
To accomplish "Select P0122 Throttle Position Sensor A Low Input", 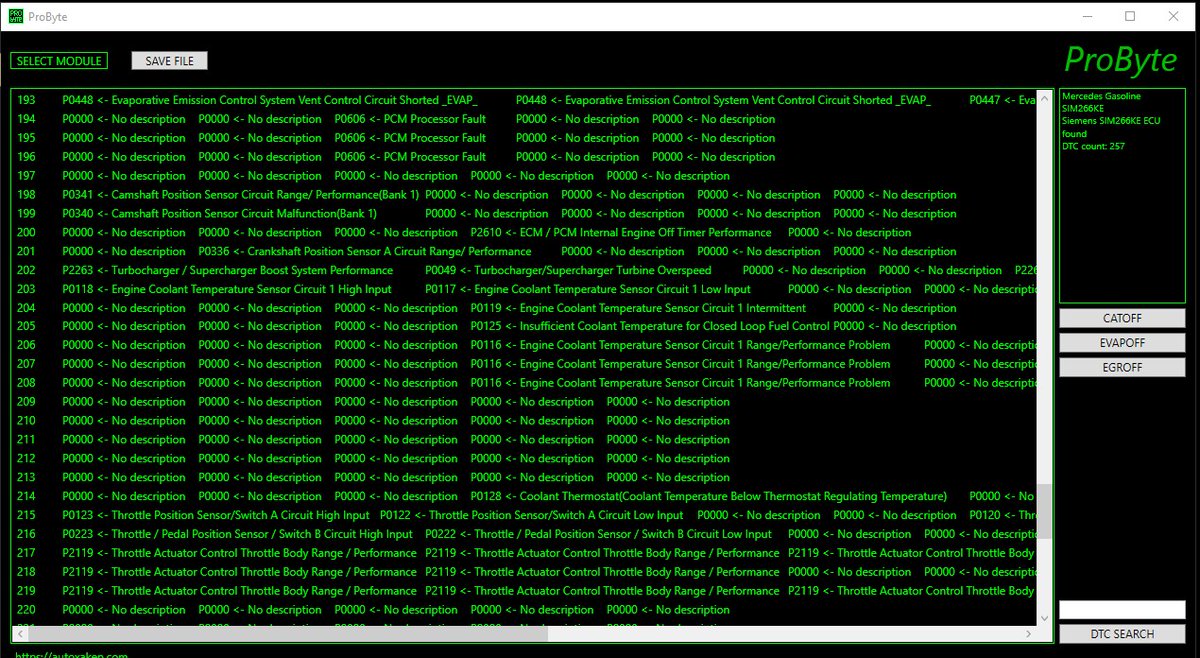I will (x=532, y=515).
